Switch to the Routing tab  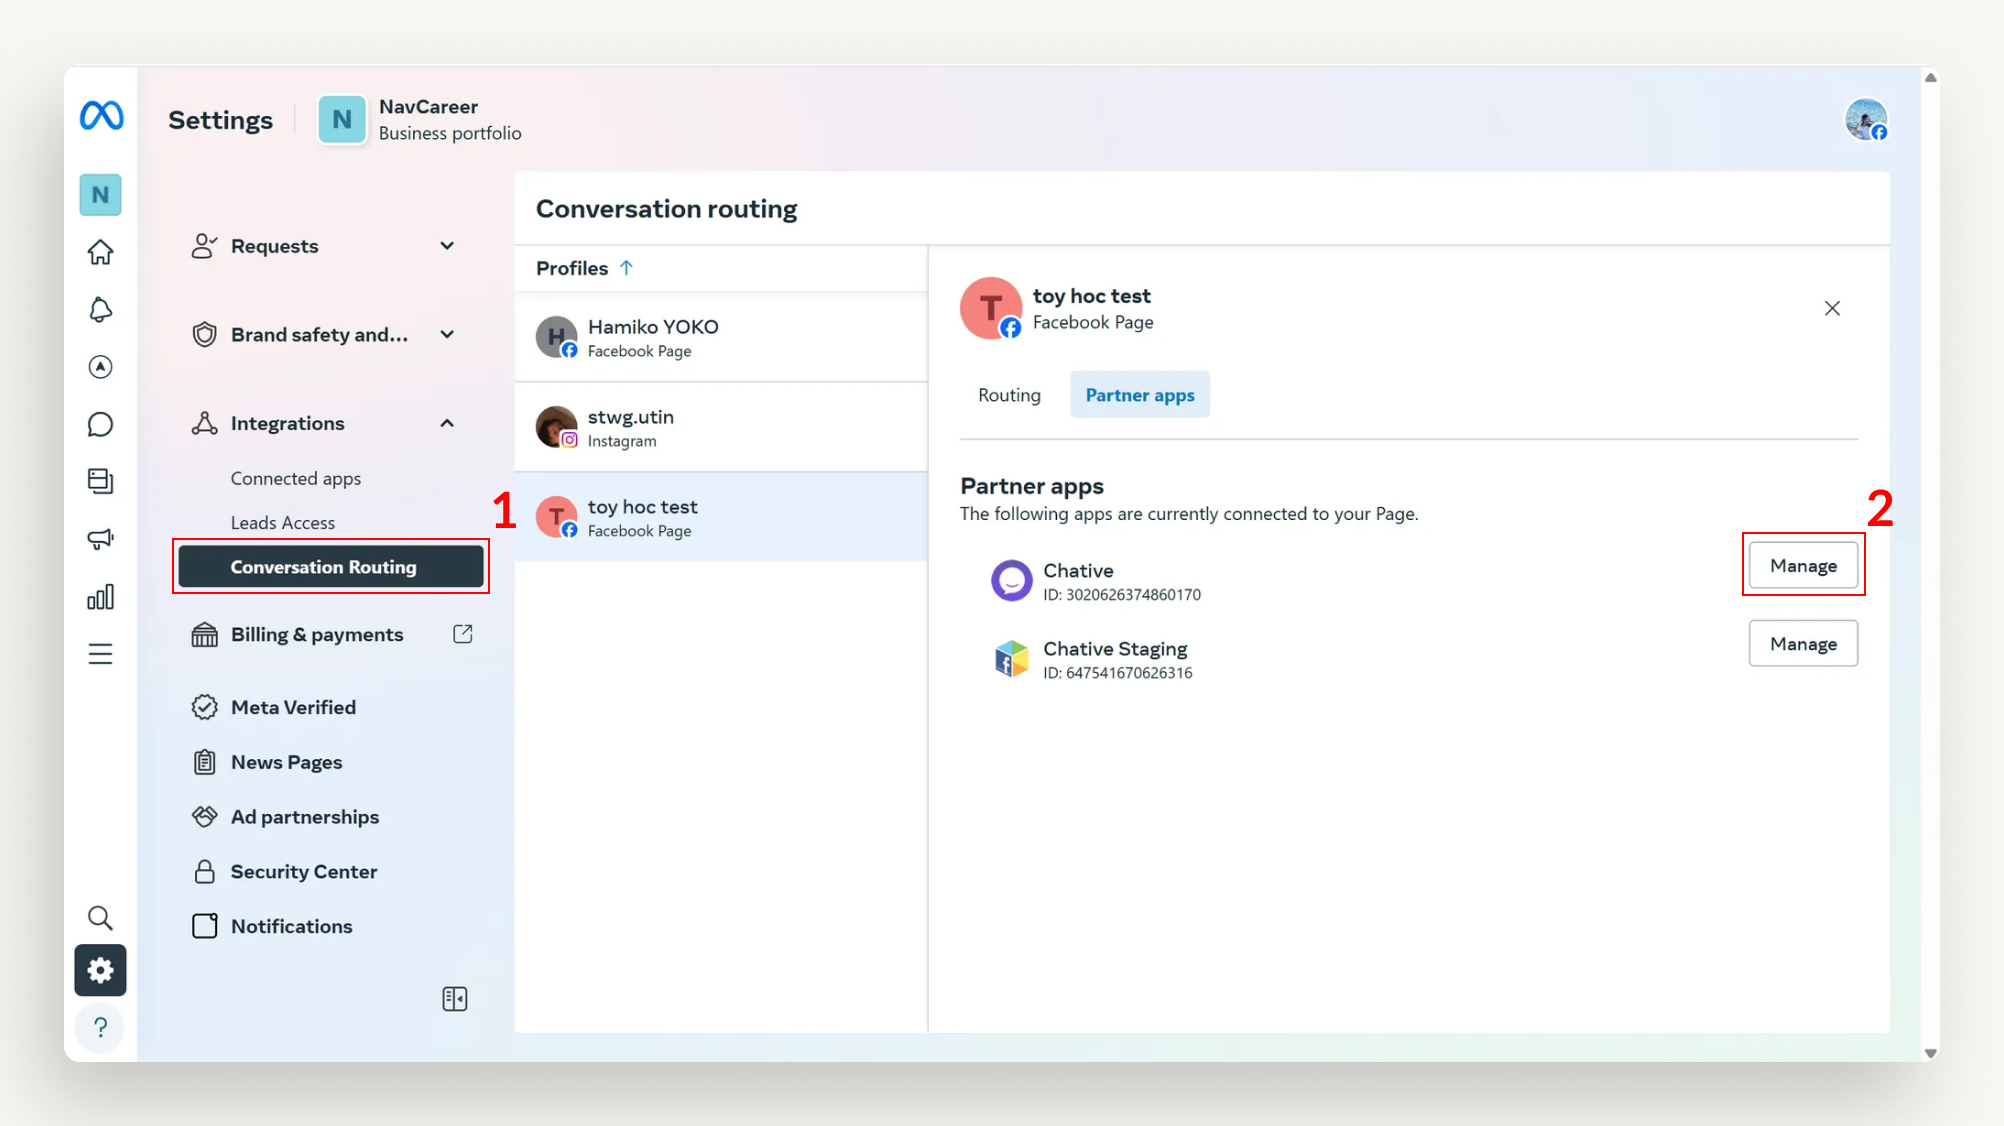point(1009,395)
